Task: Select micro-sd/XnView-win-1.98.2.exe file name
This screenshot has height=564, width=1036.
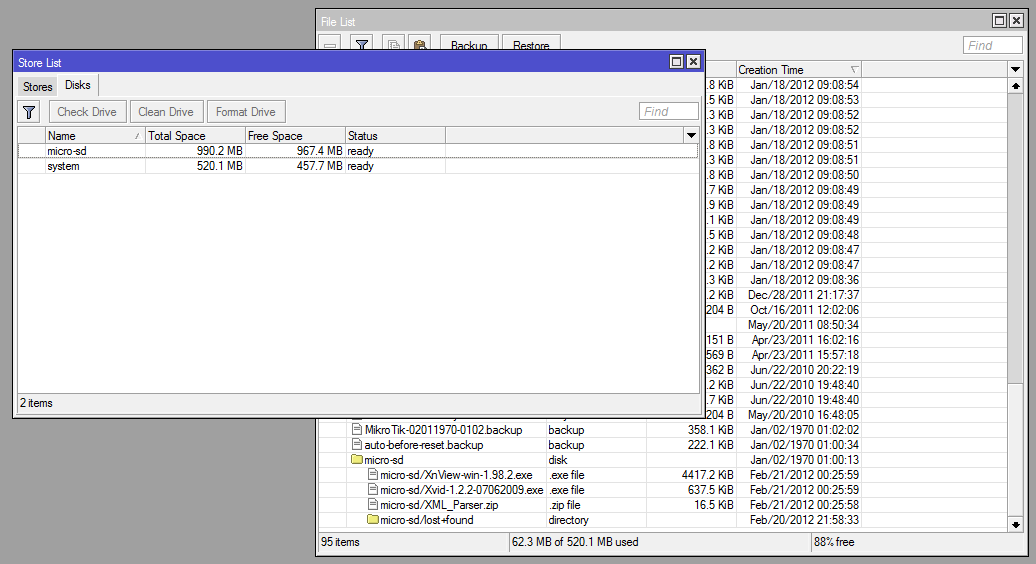Action: coord(456,475)
